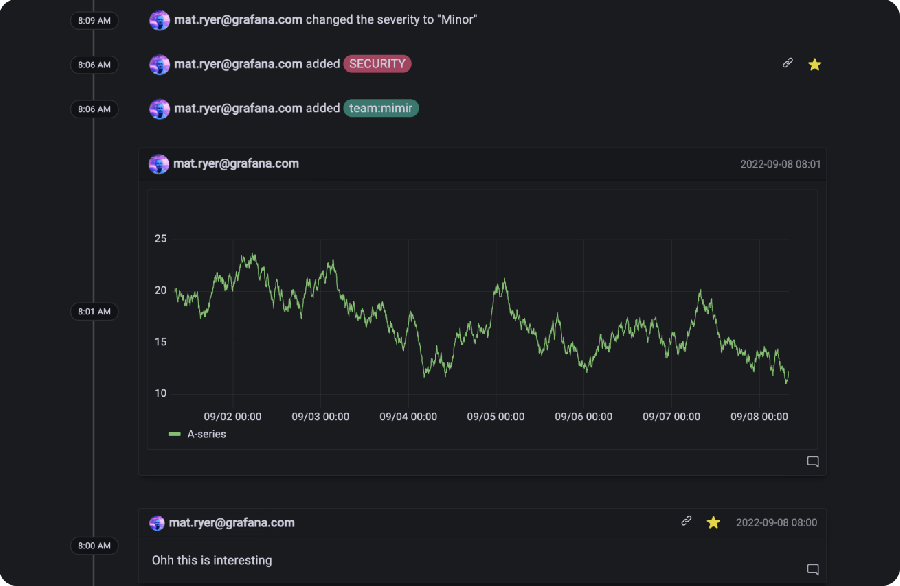The width and height of the screenshot is (900, 586).
Task: Copy link to the SECURITY label event
Action: (x=787, y=63)
